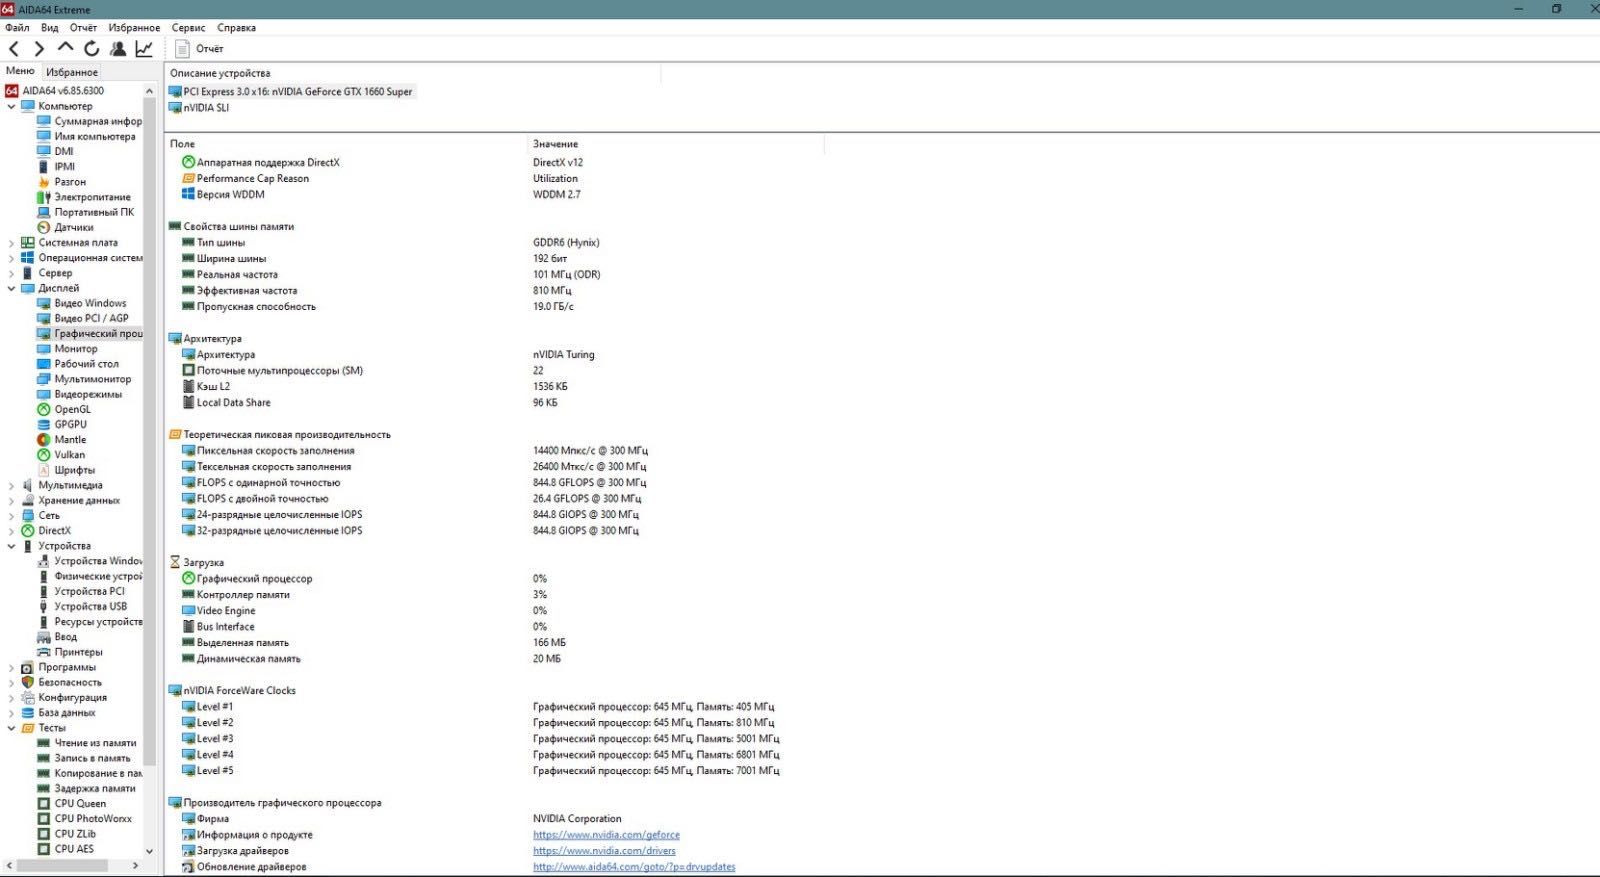Expand the Хранение данных tree node
Image resolution: width=1600 pixels, height=877 pixels.
[11, 501]
